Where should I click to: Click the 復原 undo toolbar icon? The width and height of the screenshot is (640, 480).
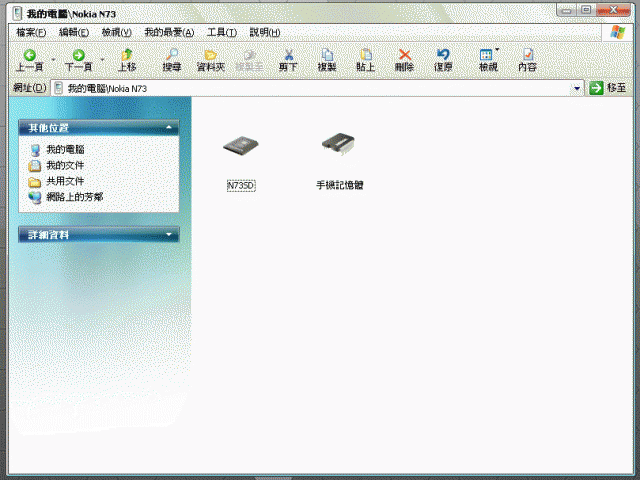[443, 55]
